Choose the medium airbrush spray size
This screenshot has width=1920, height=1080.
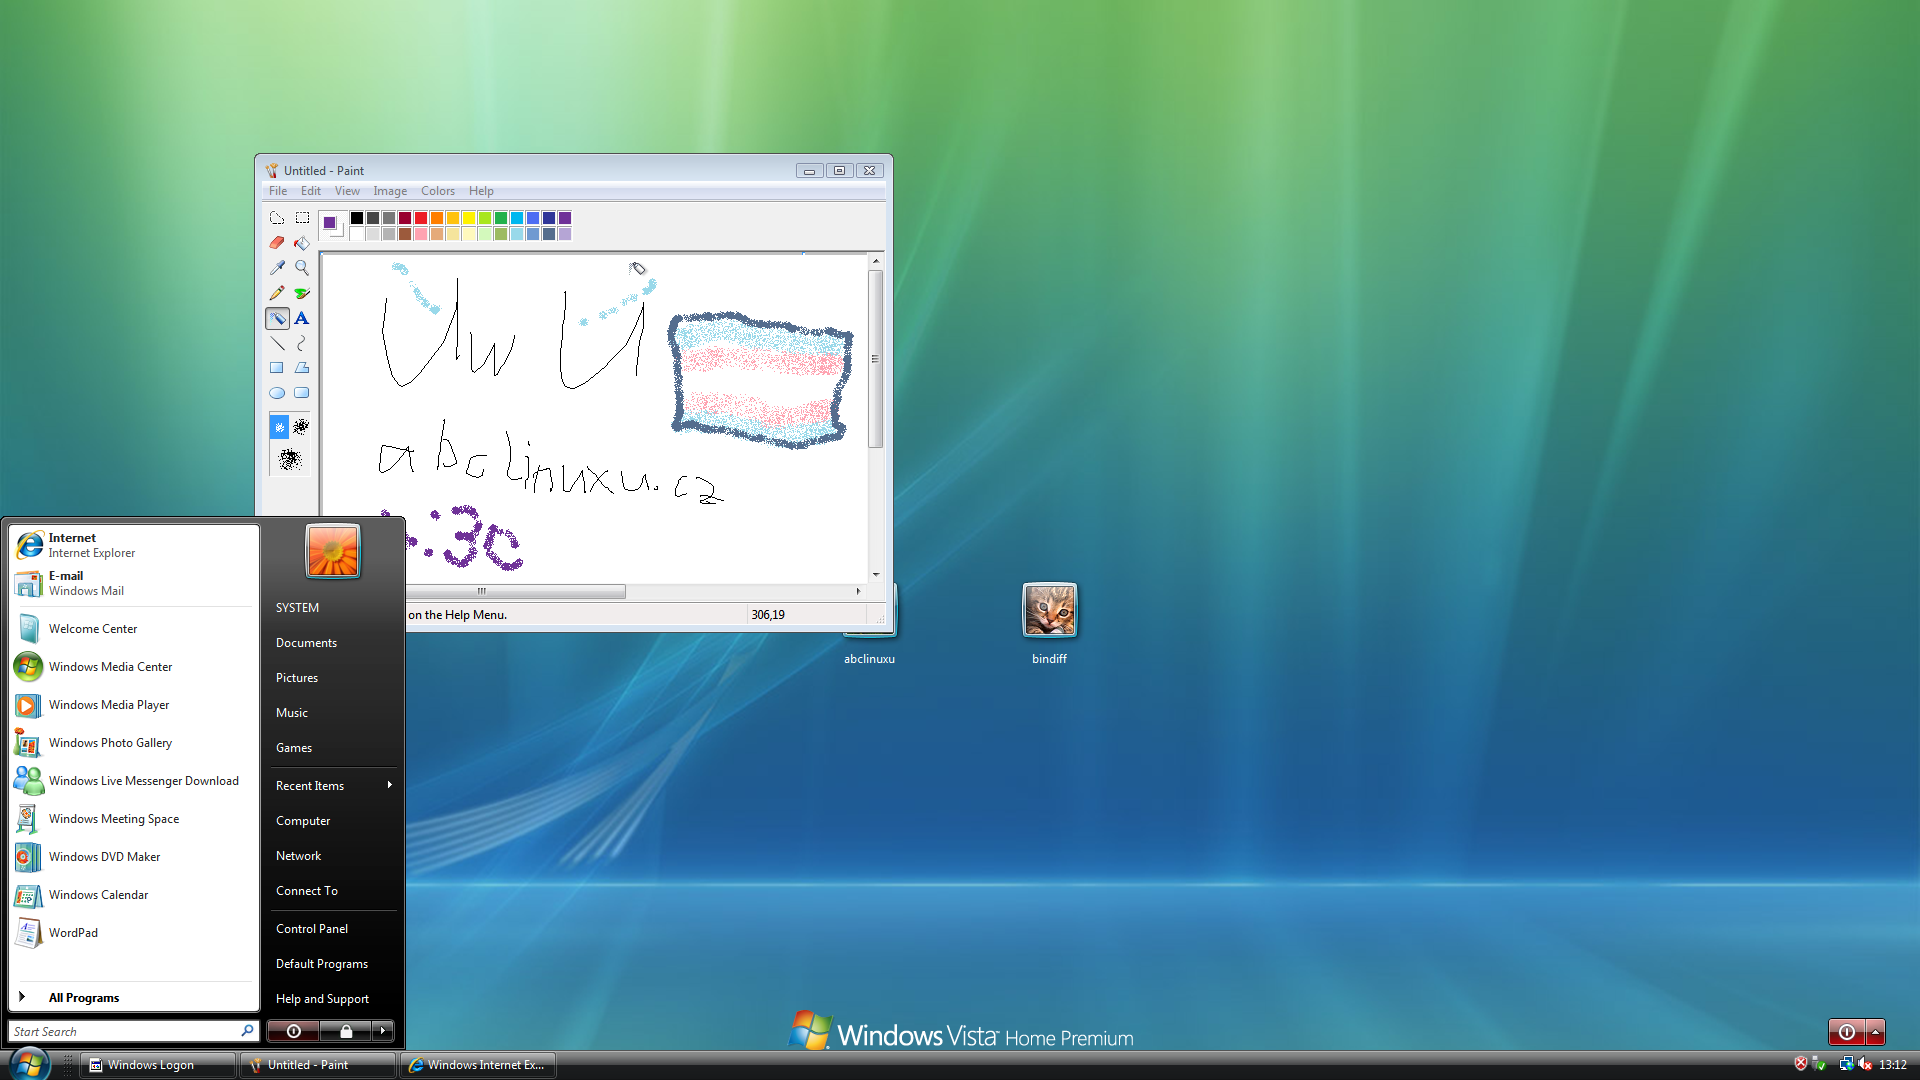point(300,427)
